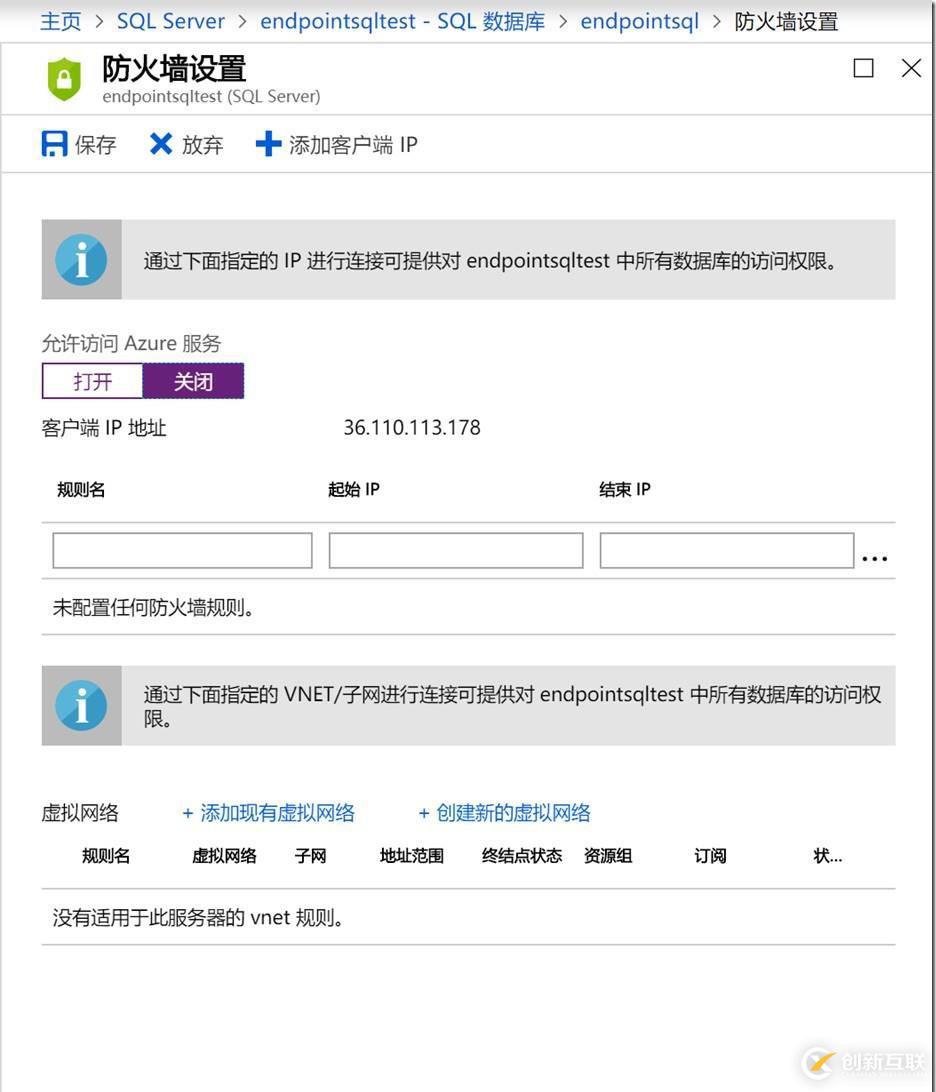The height and width of the screenshot is (1092, 936).
Task: Focus the 规则名 input field
Action: coord(182,551)
